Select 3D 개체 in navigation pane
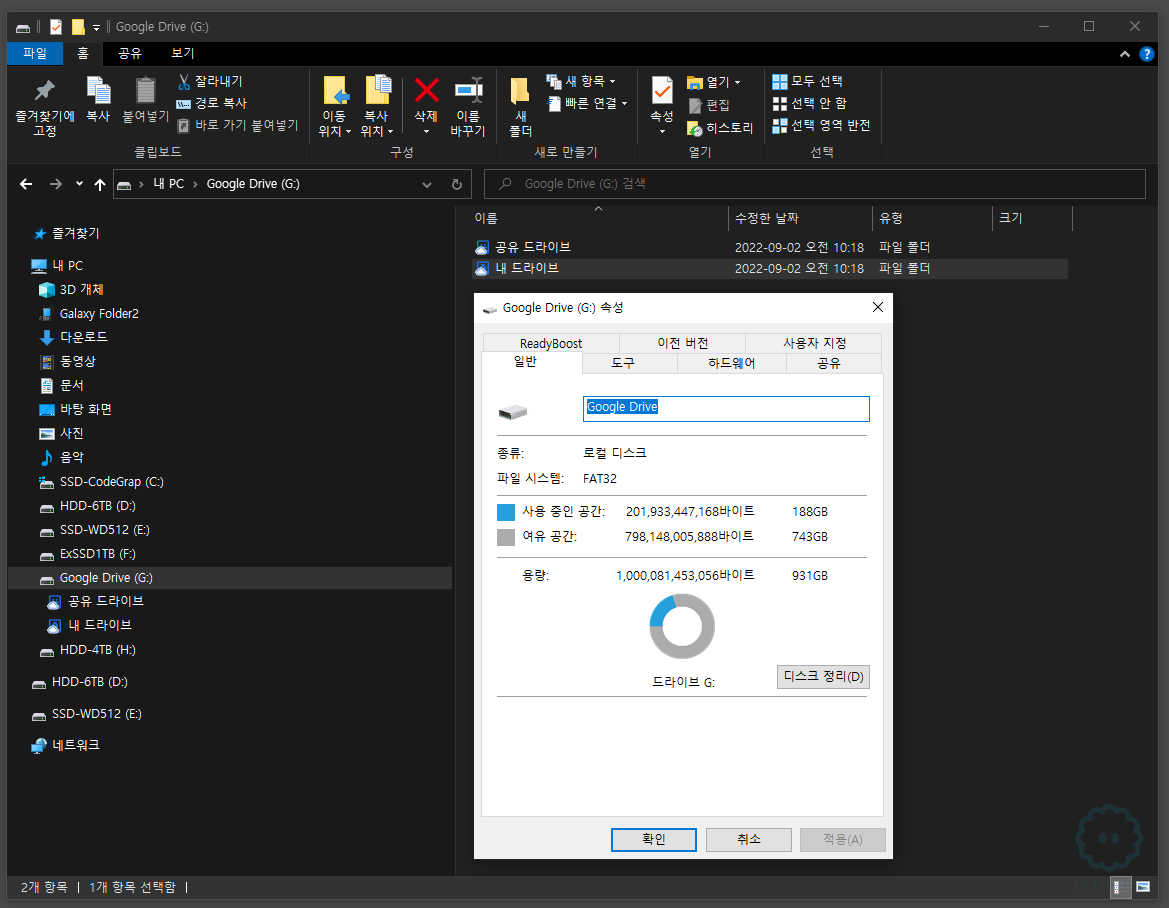The height and width of the screenshot is (908, 1169). (x=81, y=289)
